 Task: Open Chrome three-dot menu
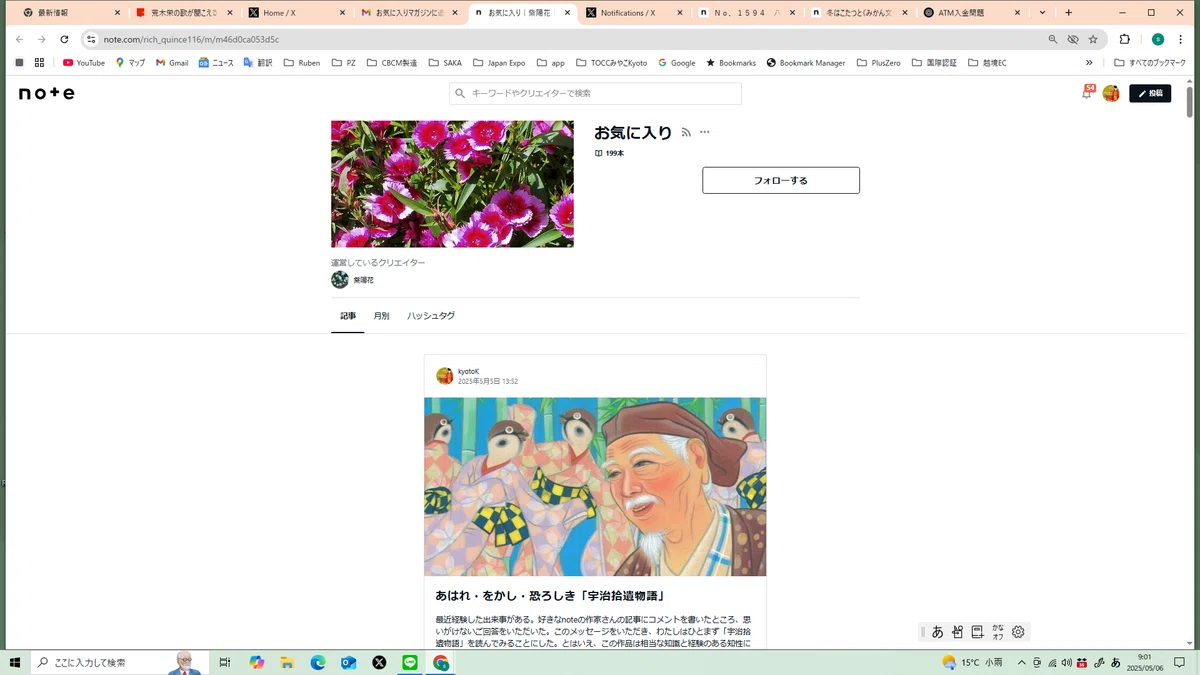1180,39
